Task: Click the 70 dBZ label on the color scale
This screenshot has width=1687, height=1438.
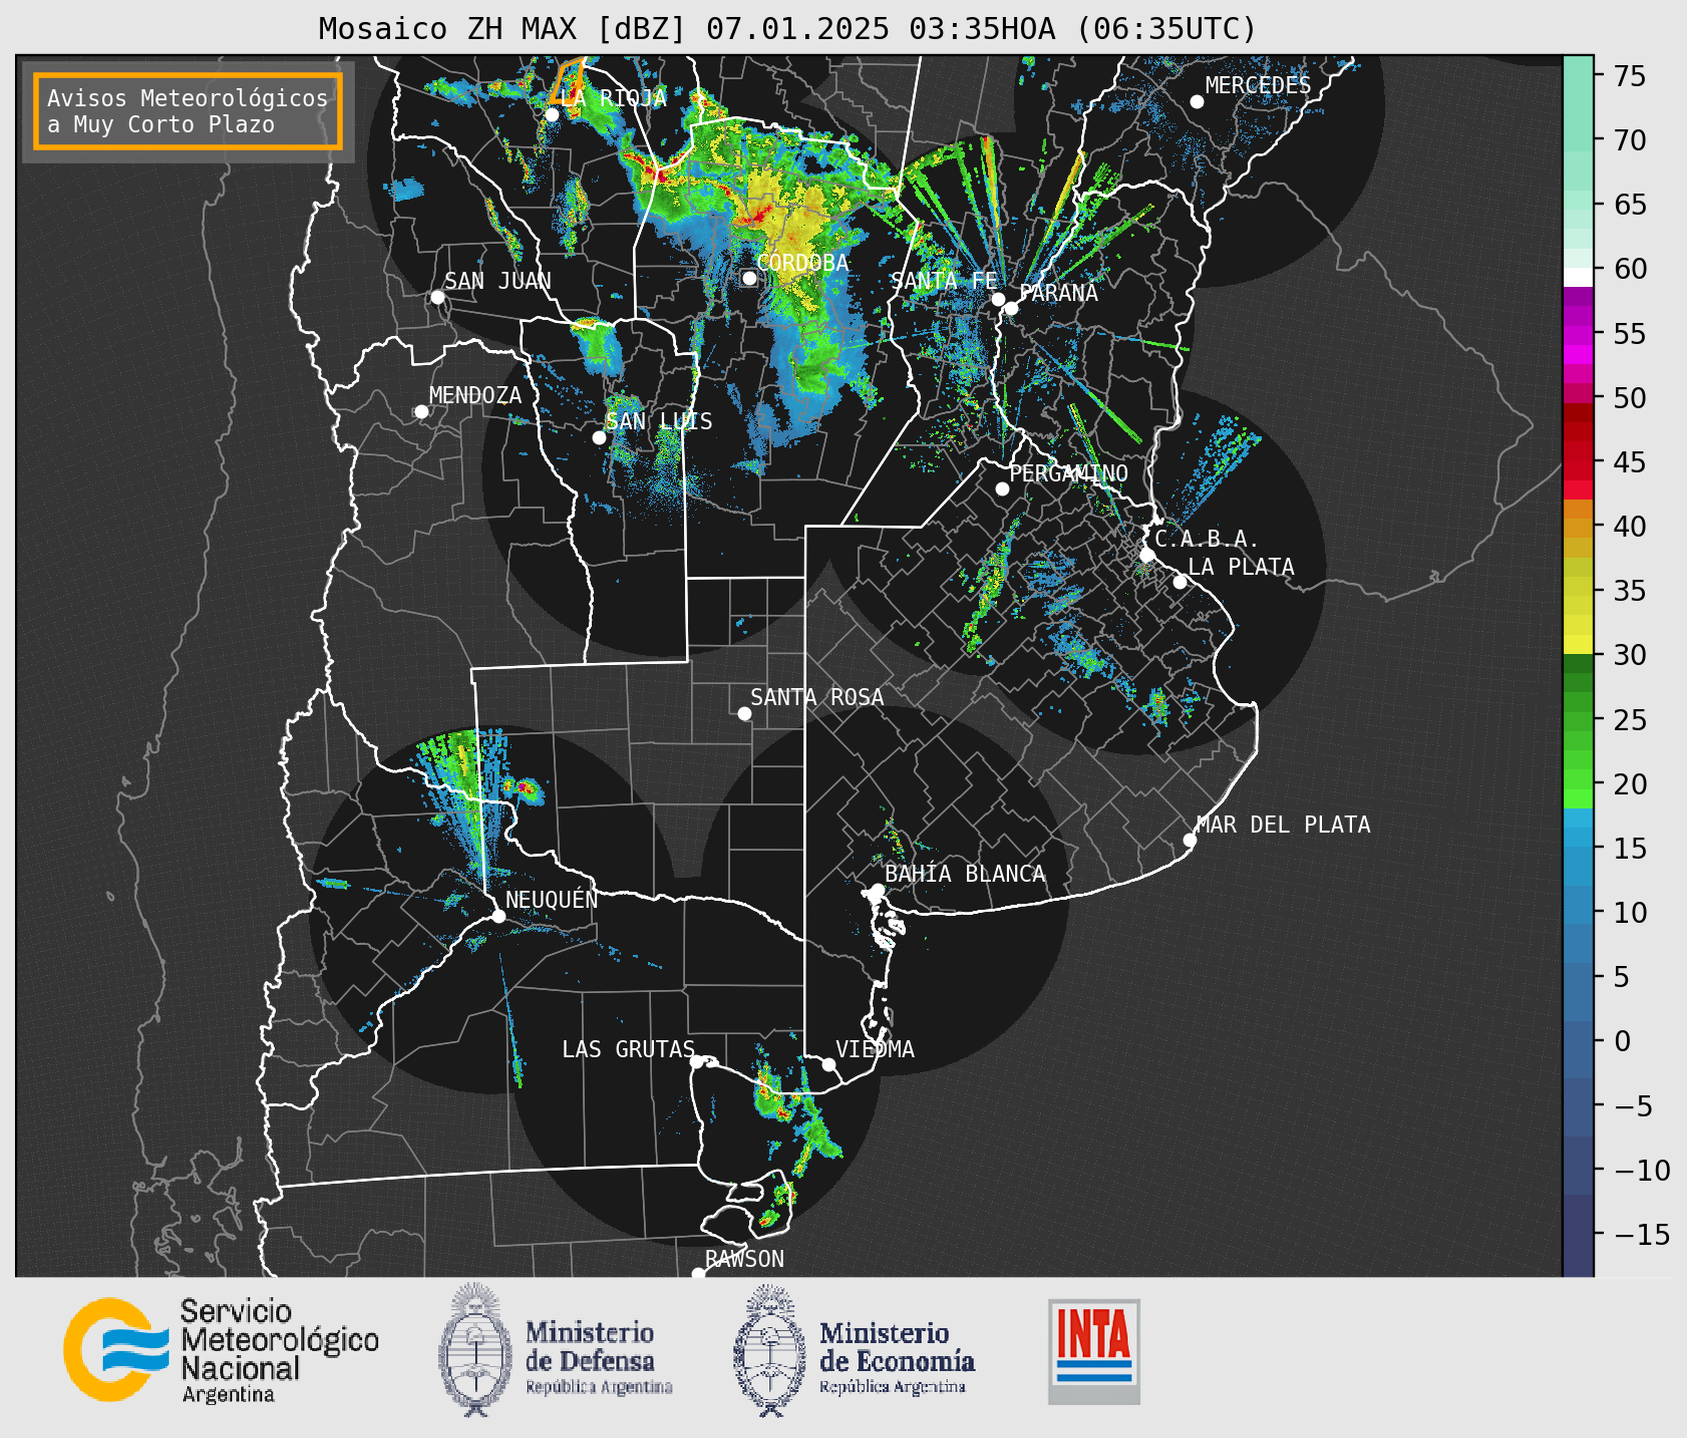Action: tap(1631, 140)
